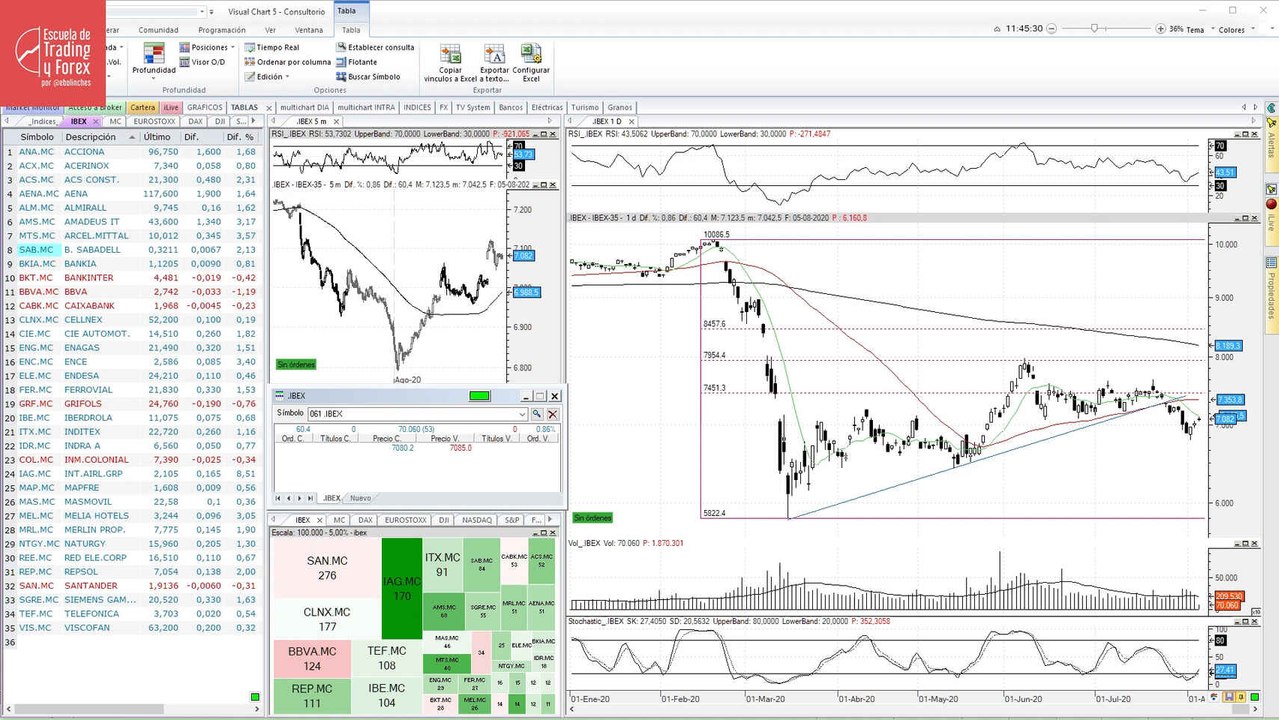The width and height of the screenshot is (1279, 720).
Task: Open the Programación ribbon tab
Action: (221, 30)
